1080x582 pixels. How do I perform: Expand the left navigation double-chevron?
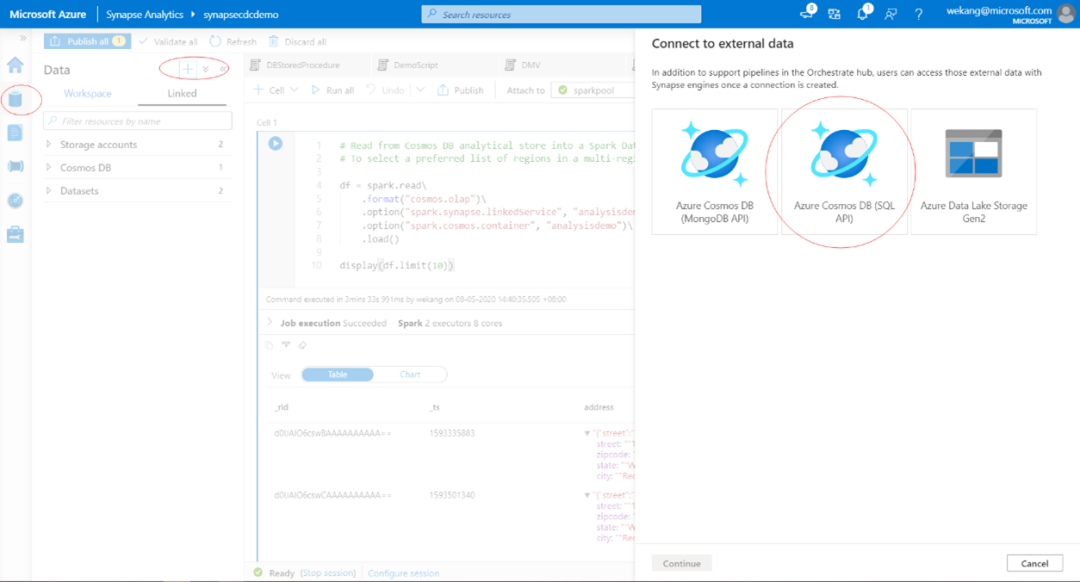pyautogui.click(x=23, y=38)
